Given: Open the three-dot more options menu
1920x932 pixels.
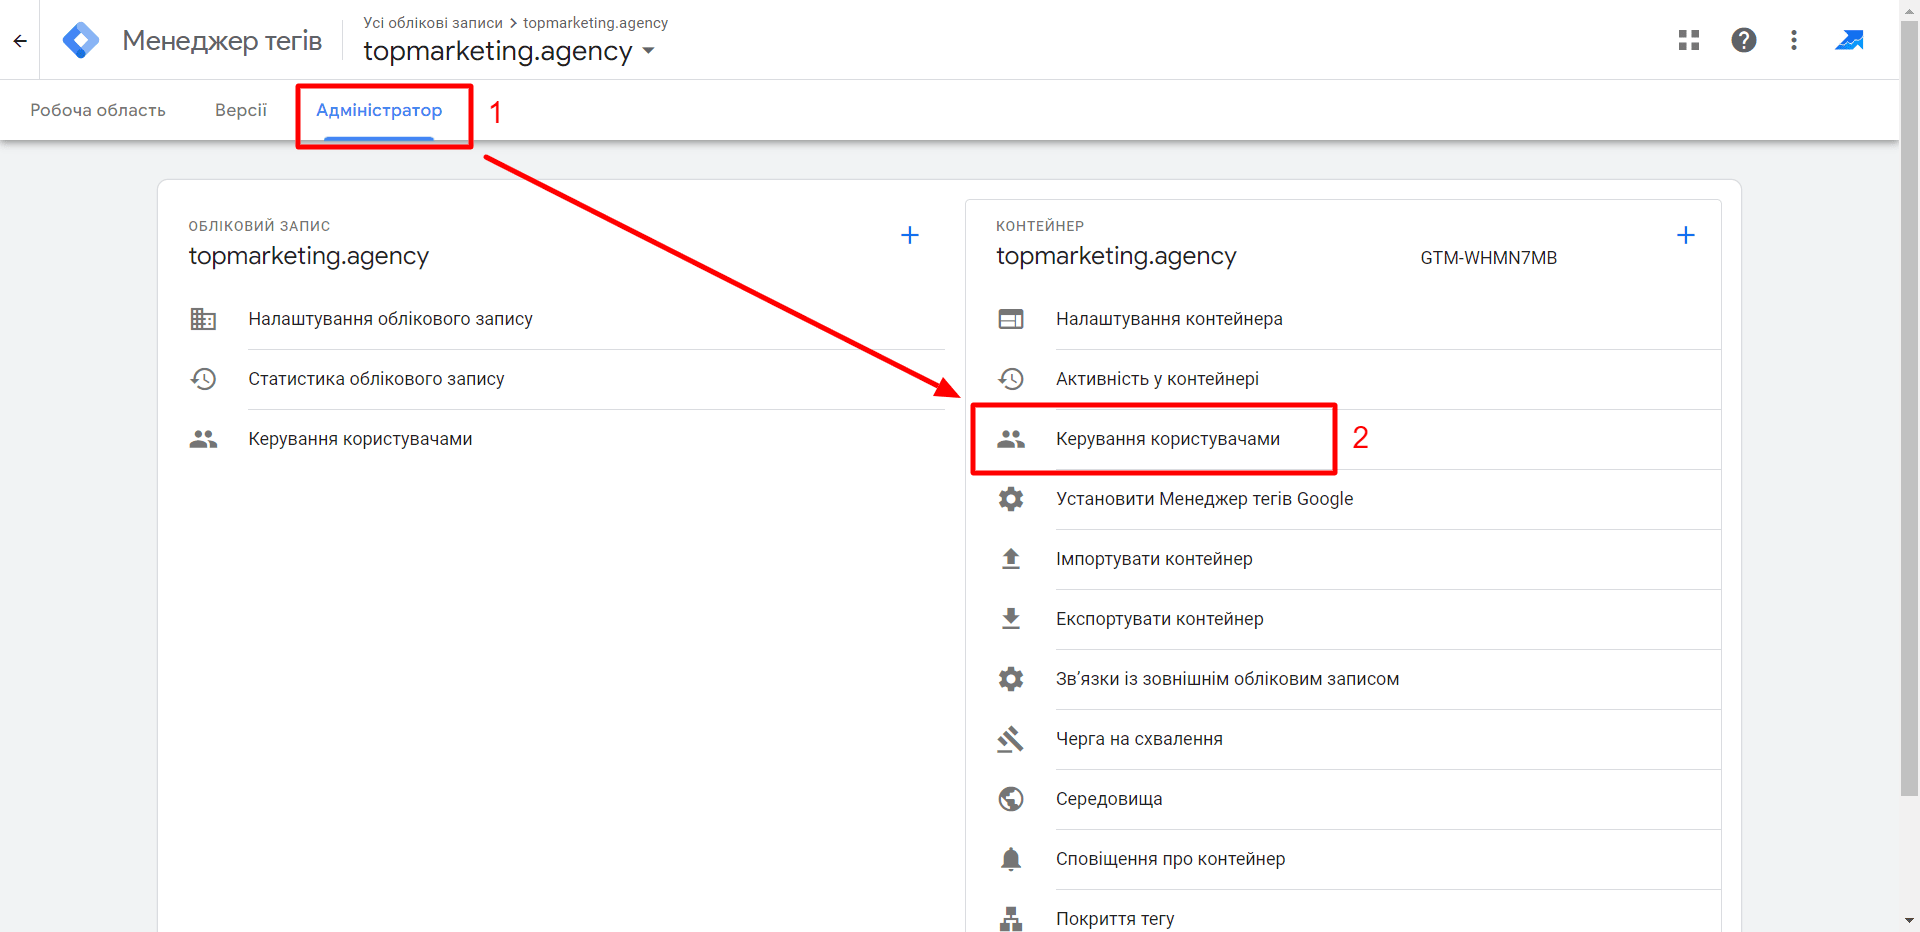Looking at the screenshot, I should pos(1794,40).
